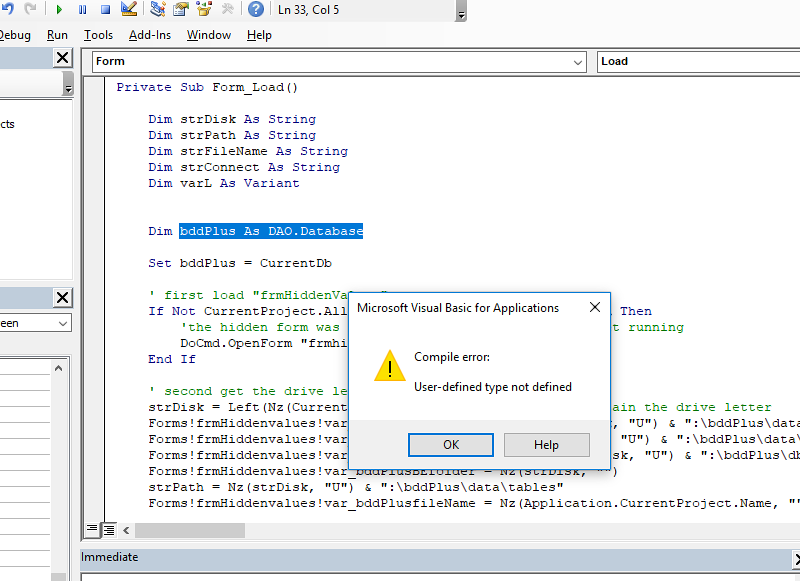Run the Form_Load procedure with the Run icon
Image resolution: width=800 pixels, height=581 pixels.
[60, 9]
